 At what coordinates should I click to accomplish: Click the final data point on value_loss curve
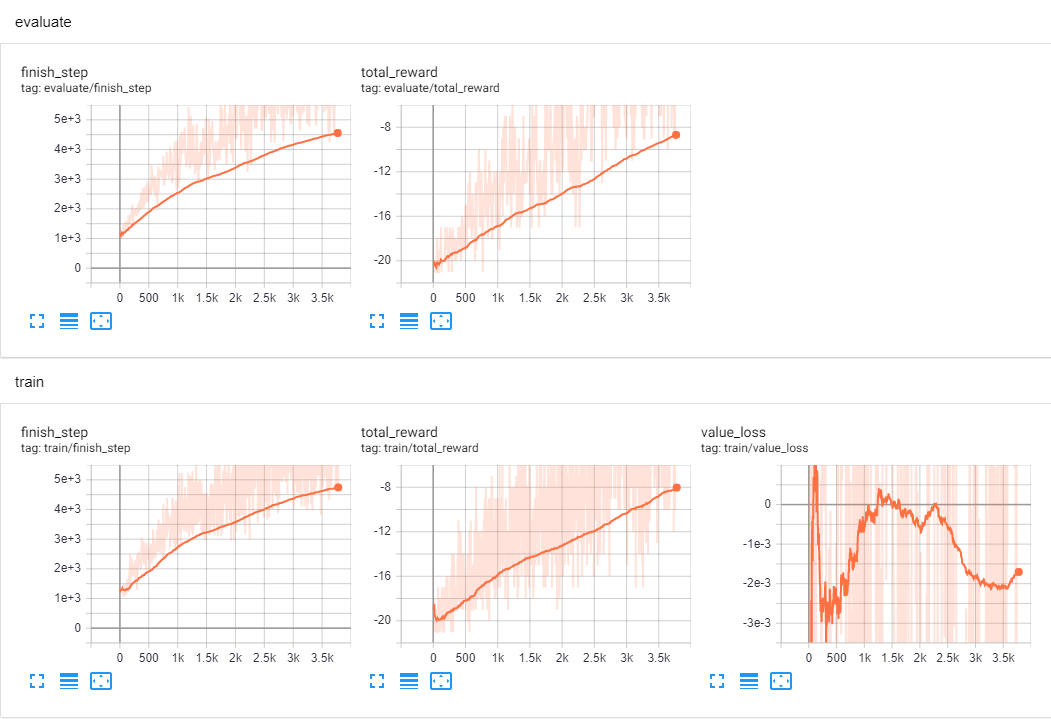point(1018,572)
